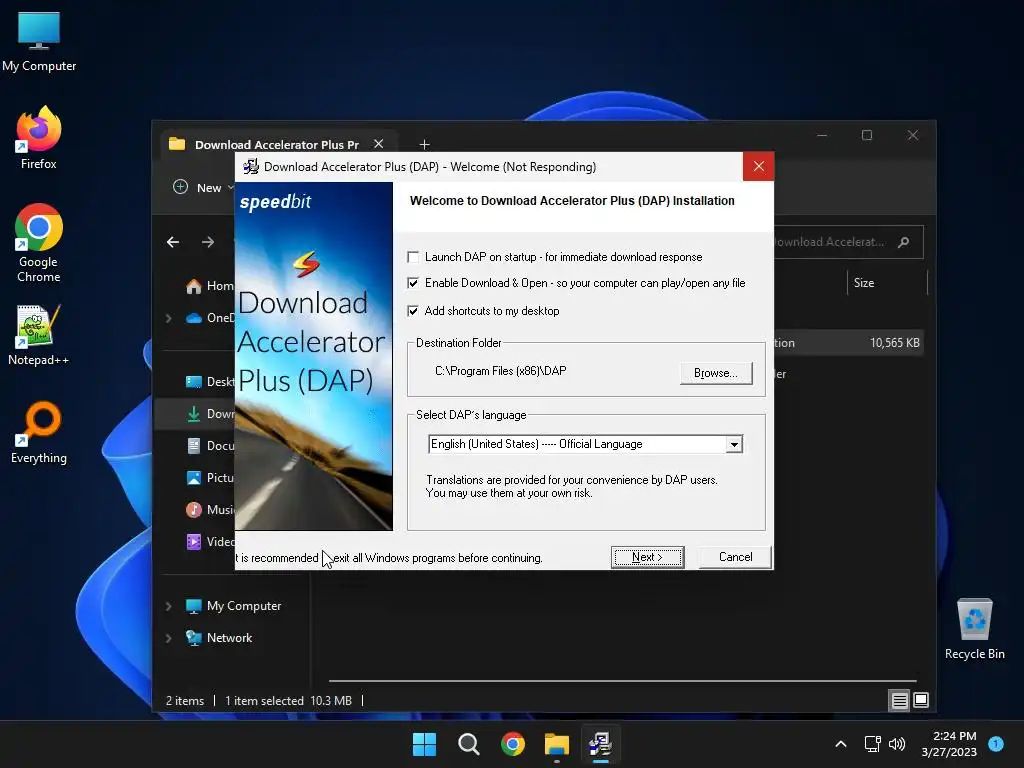Viewport: 1024px width, 768px height.
Task: Close the DAP installer dialog
Action: point(758,167)
